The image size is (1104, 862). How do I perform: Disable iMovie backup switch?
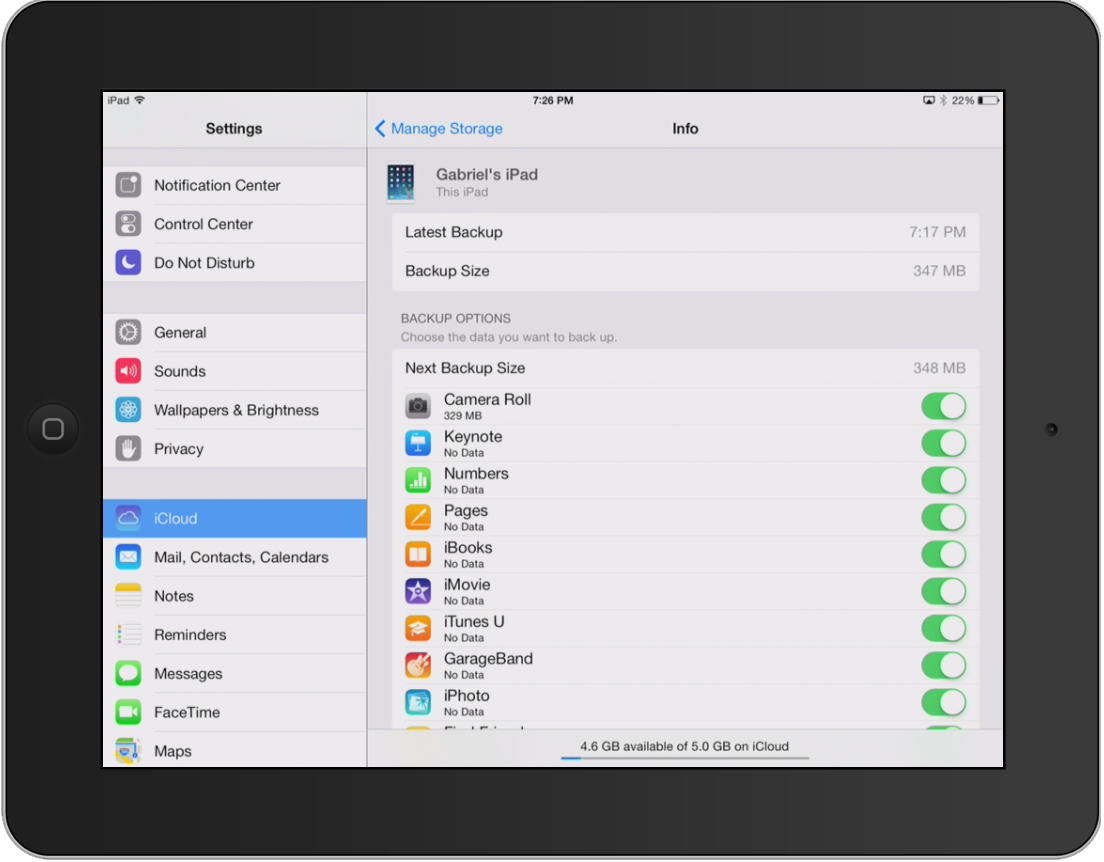(944, 592)
